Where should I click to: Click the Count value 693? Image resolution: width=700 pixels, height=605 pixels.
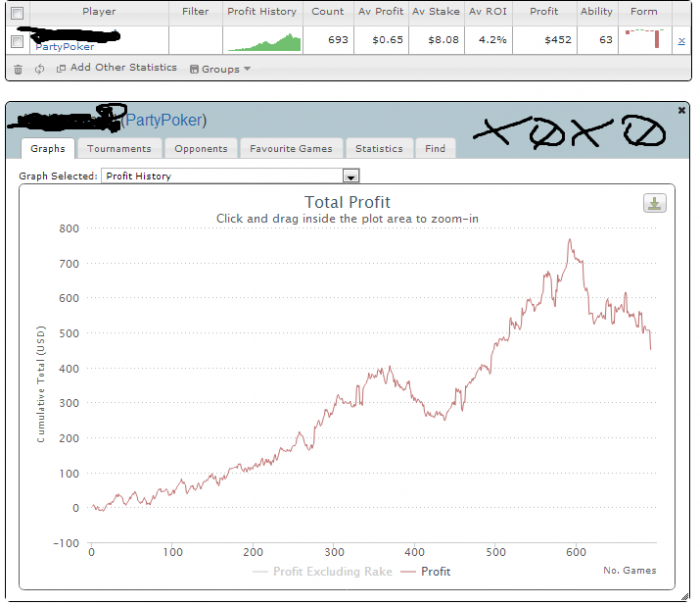(x=338, y=40)
